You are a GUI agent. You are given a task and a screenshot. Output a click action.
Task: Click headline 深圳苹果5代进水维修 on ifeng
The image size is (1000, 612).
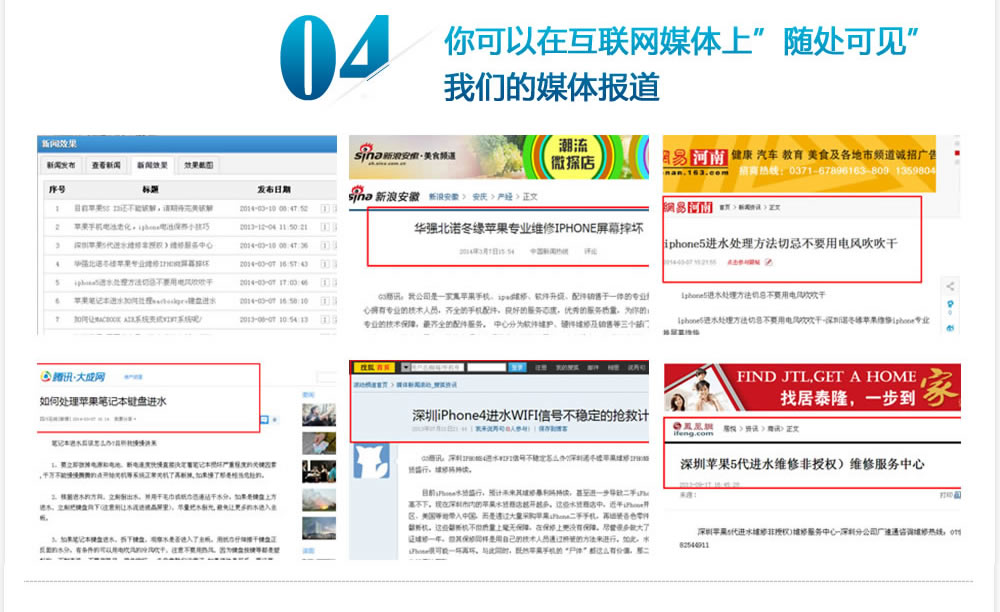point(802,464)
